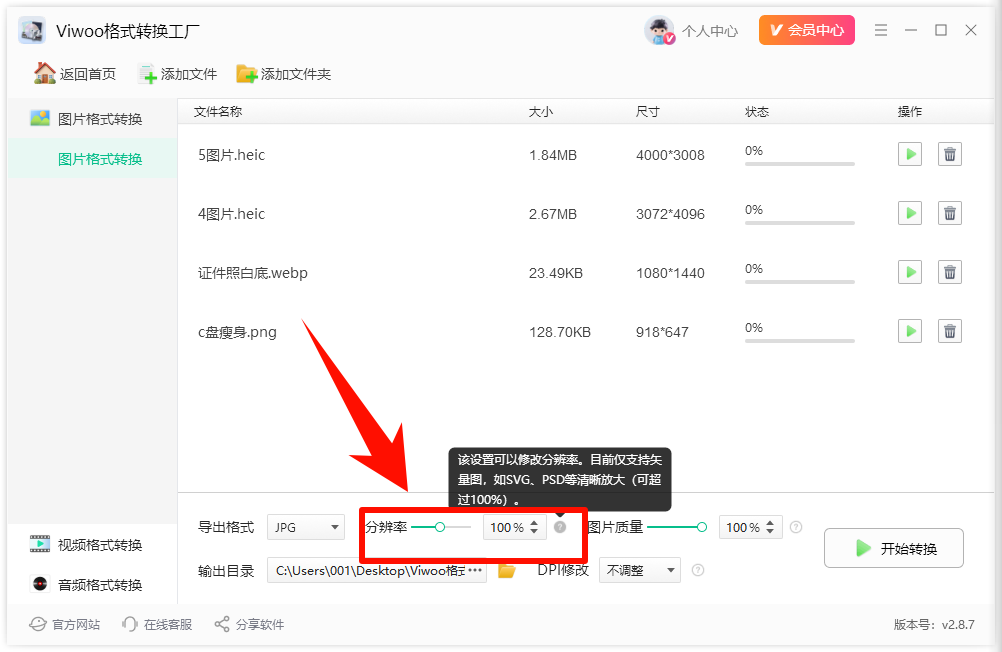Select file name 5图片.heic
This screenshot has height=652, width=1002.
point(231,155)
